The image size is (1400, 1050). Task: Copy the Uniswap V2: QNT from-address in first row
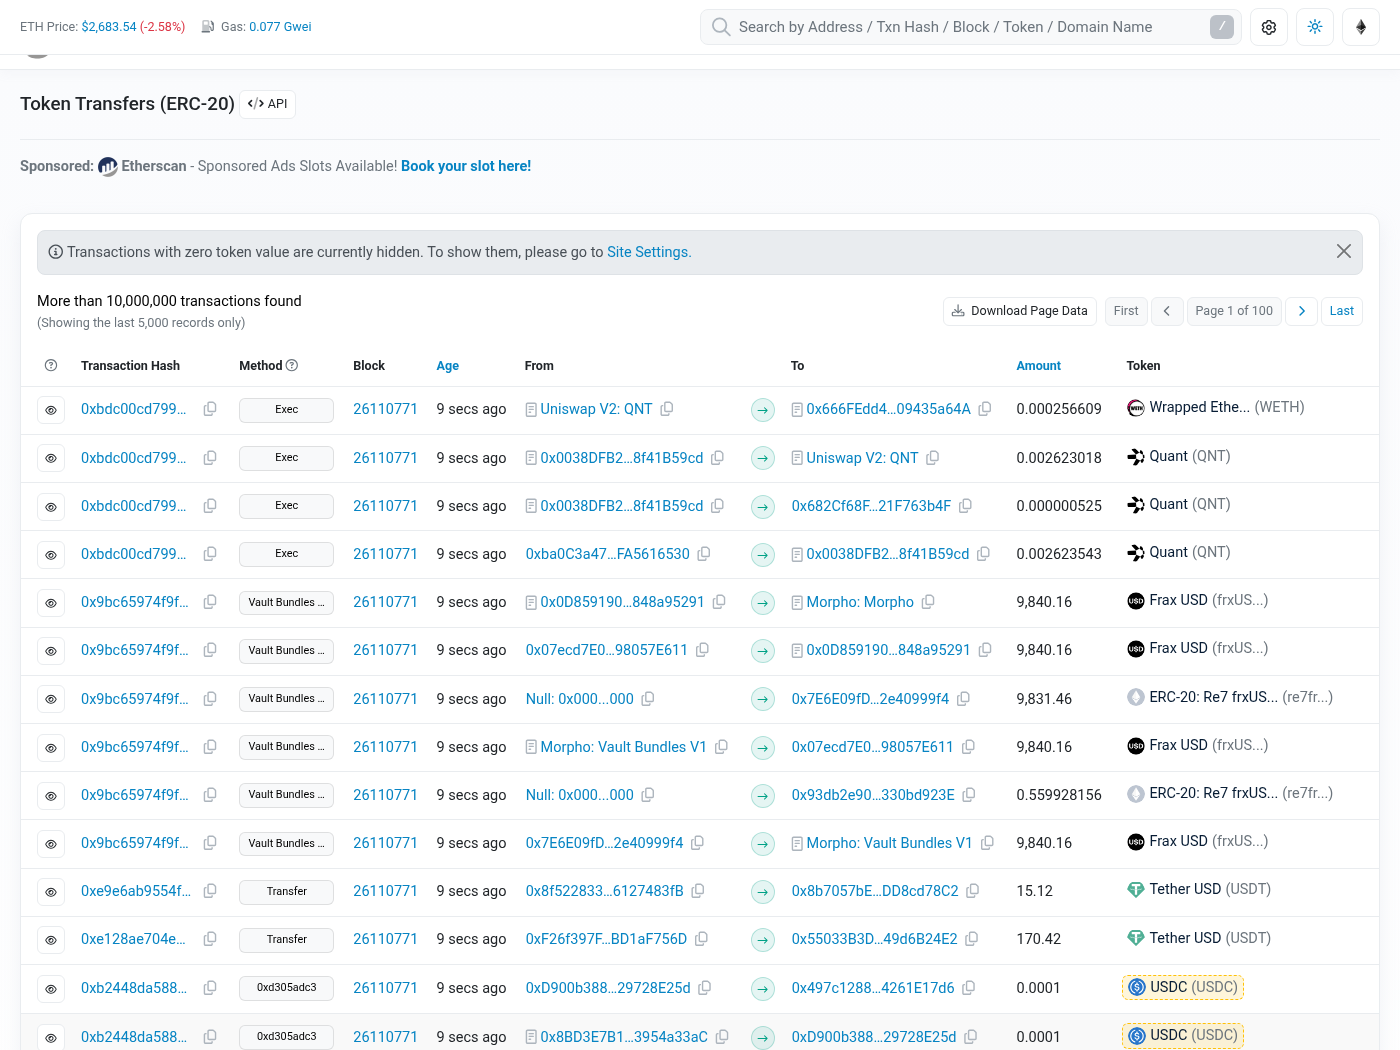pos(667,409)
